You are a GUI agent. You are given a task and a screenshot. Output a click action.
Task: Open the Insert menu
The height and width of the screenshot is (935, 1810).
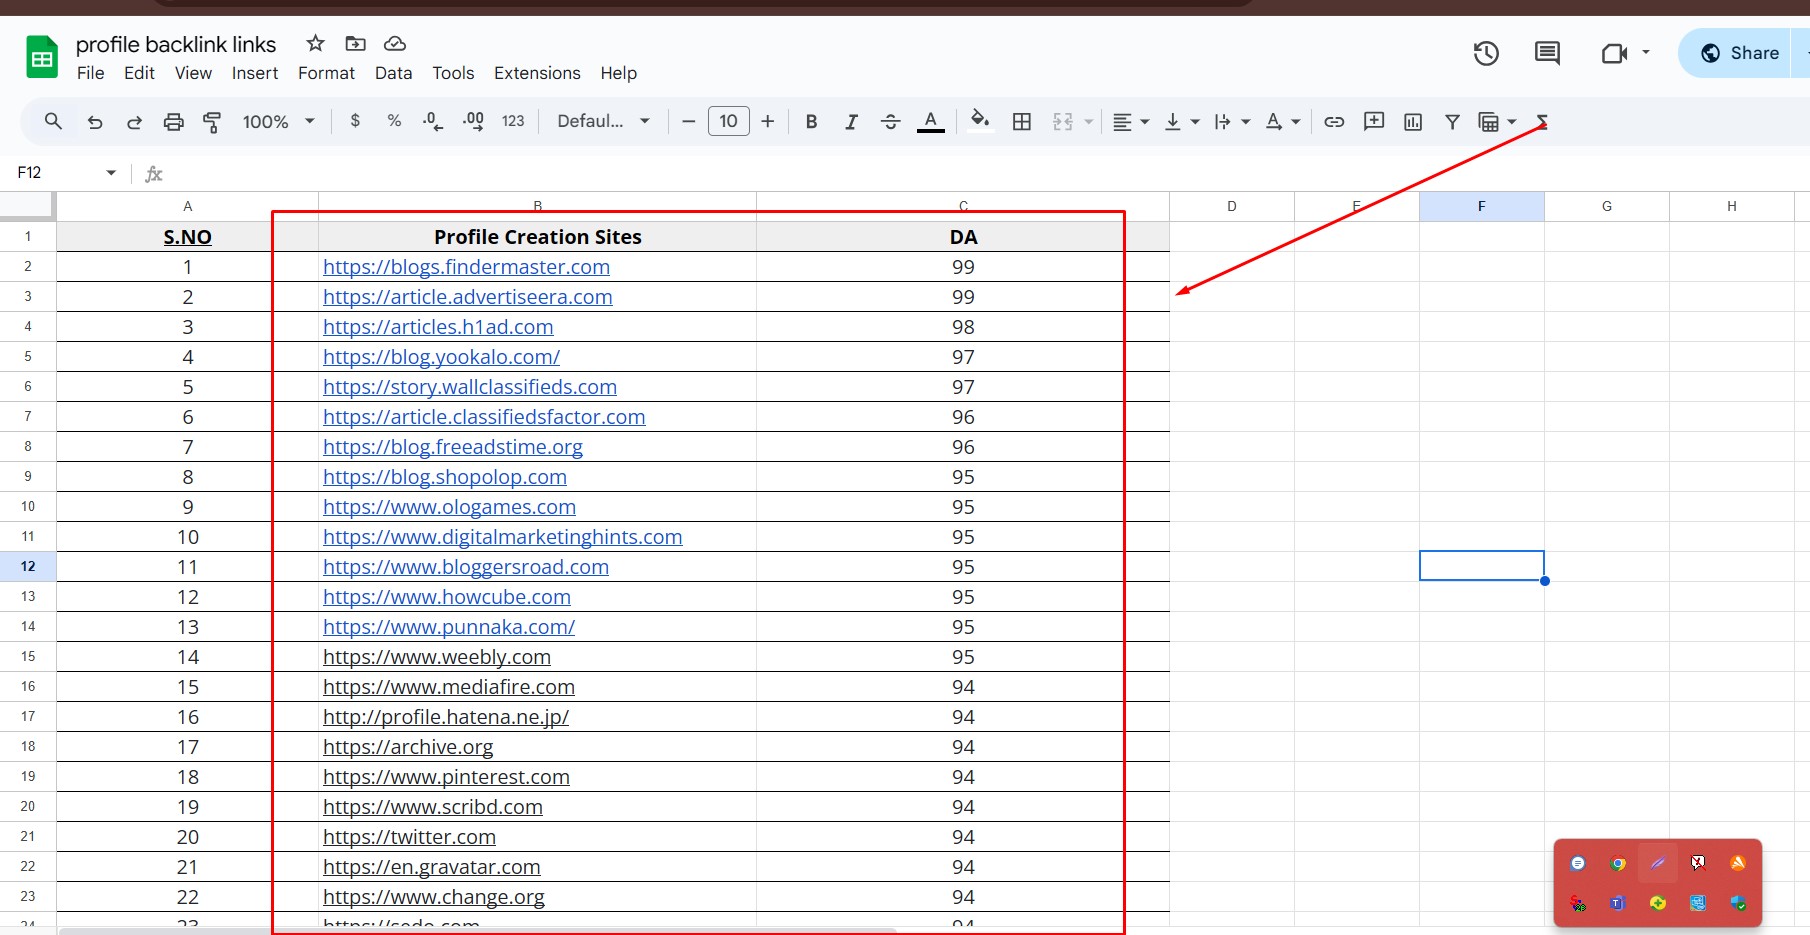(255, 73)
